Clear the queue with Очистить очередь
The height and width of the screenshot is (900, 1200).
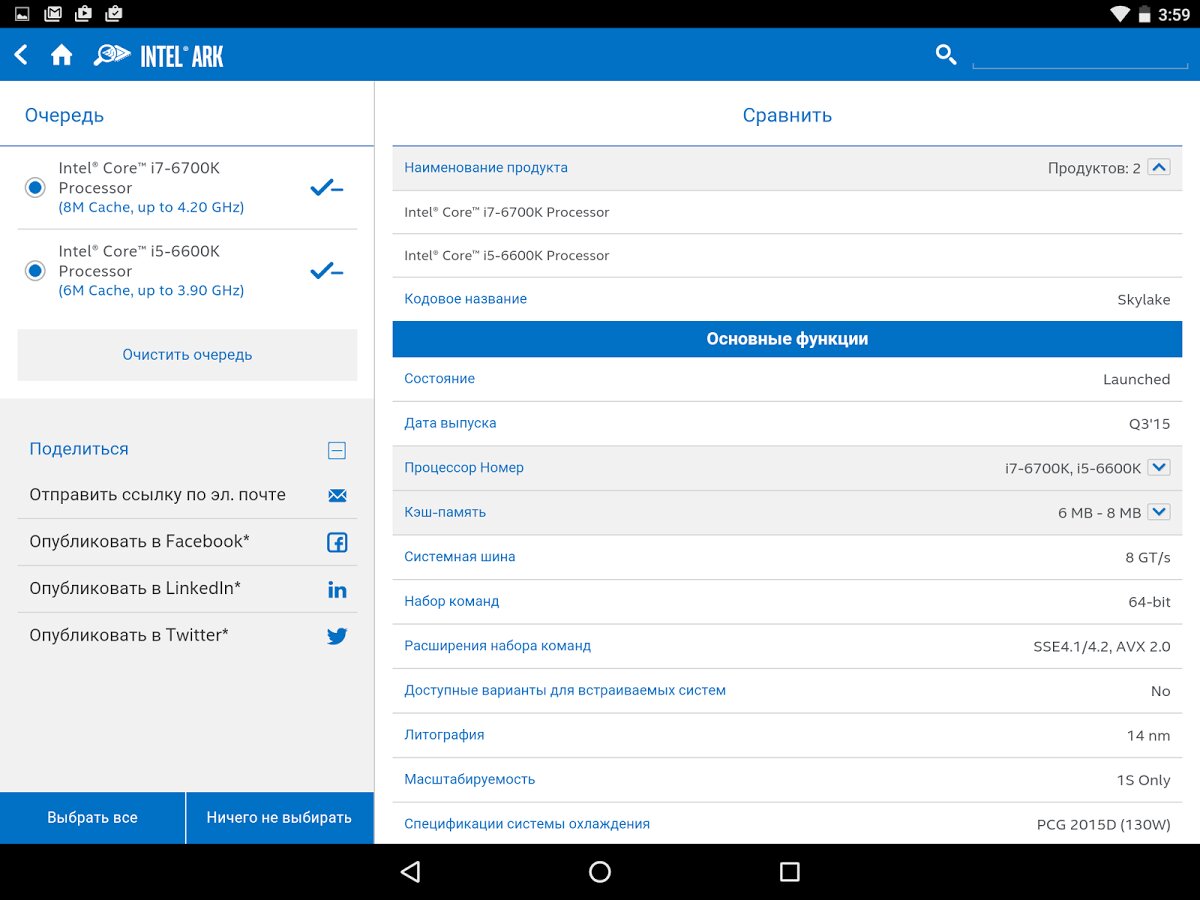point(187,355)
